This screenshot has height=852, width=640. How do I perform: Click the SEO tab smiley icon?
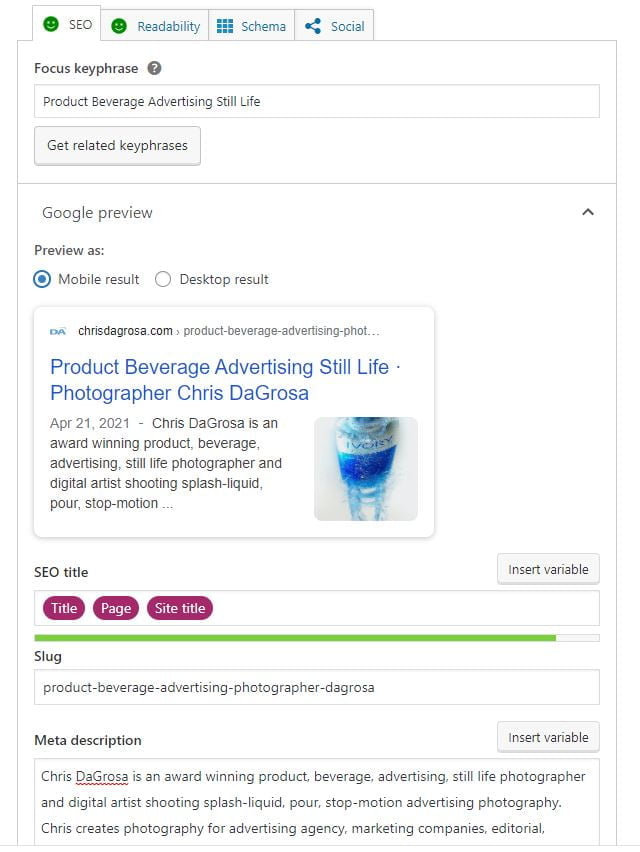(51, 24)
